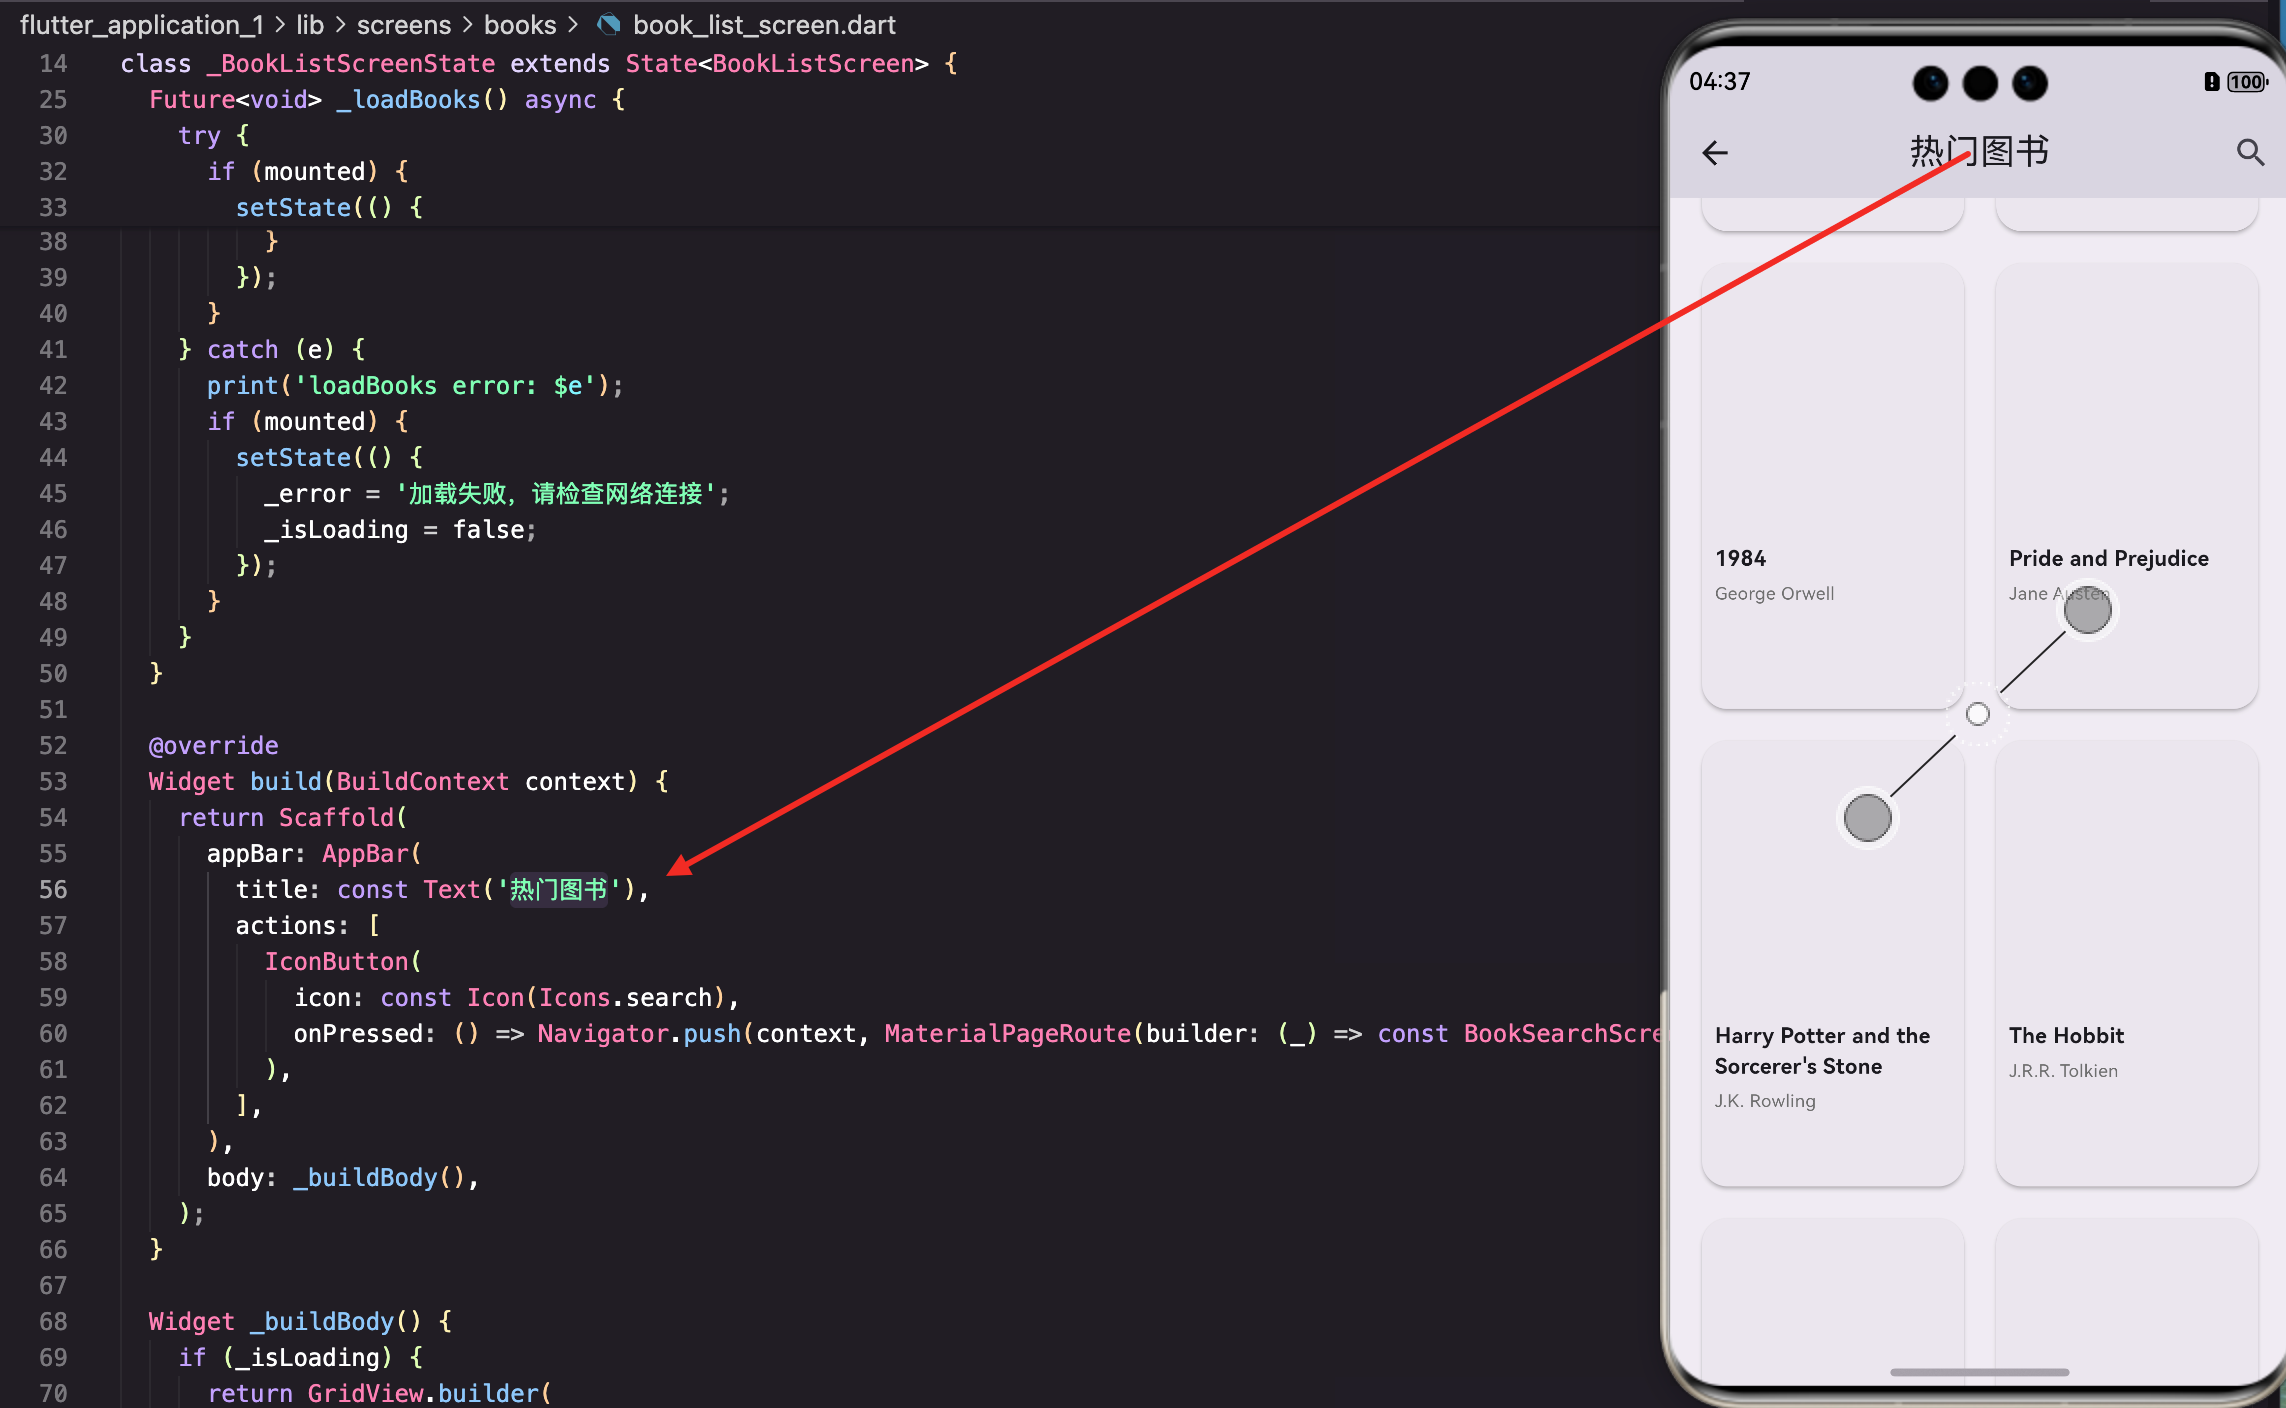Open the flutter_application_1 breadcrumb segment

(x=141, y=24)
